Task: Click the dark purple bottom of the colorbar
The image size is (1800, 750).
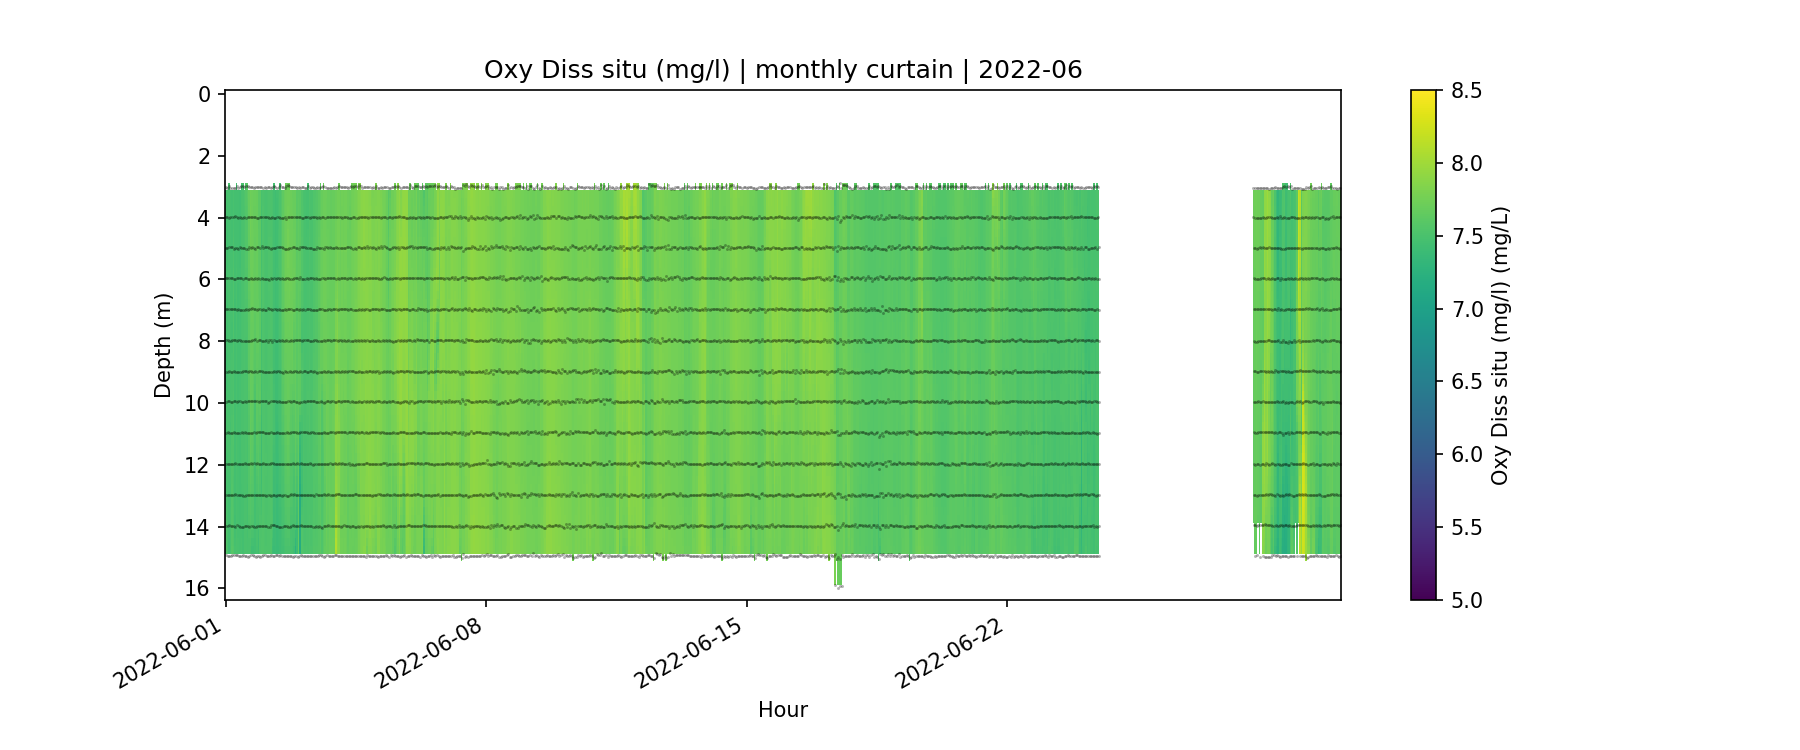Action: [1423, 594]
